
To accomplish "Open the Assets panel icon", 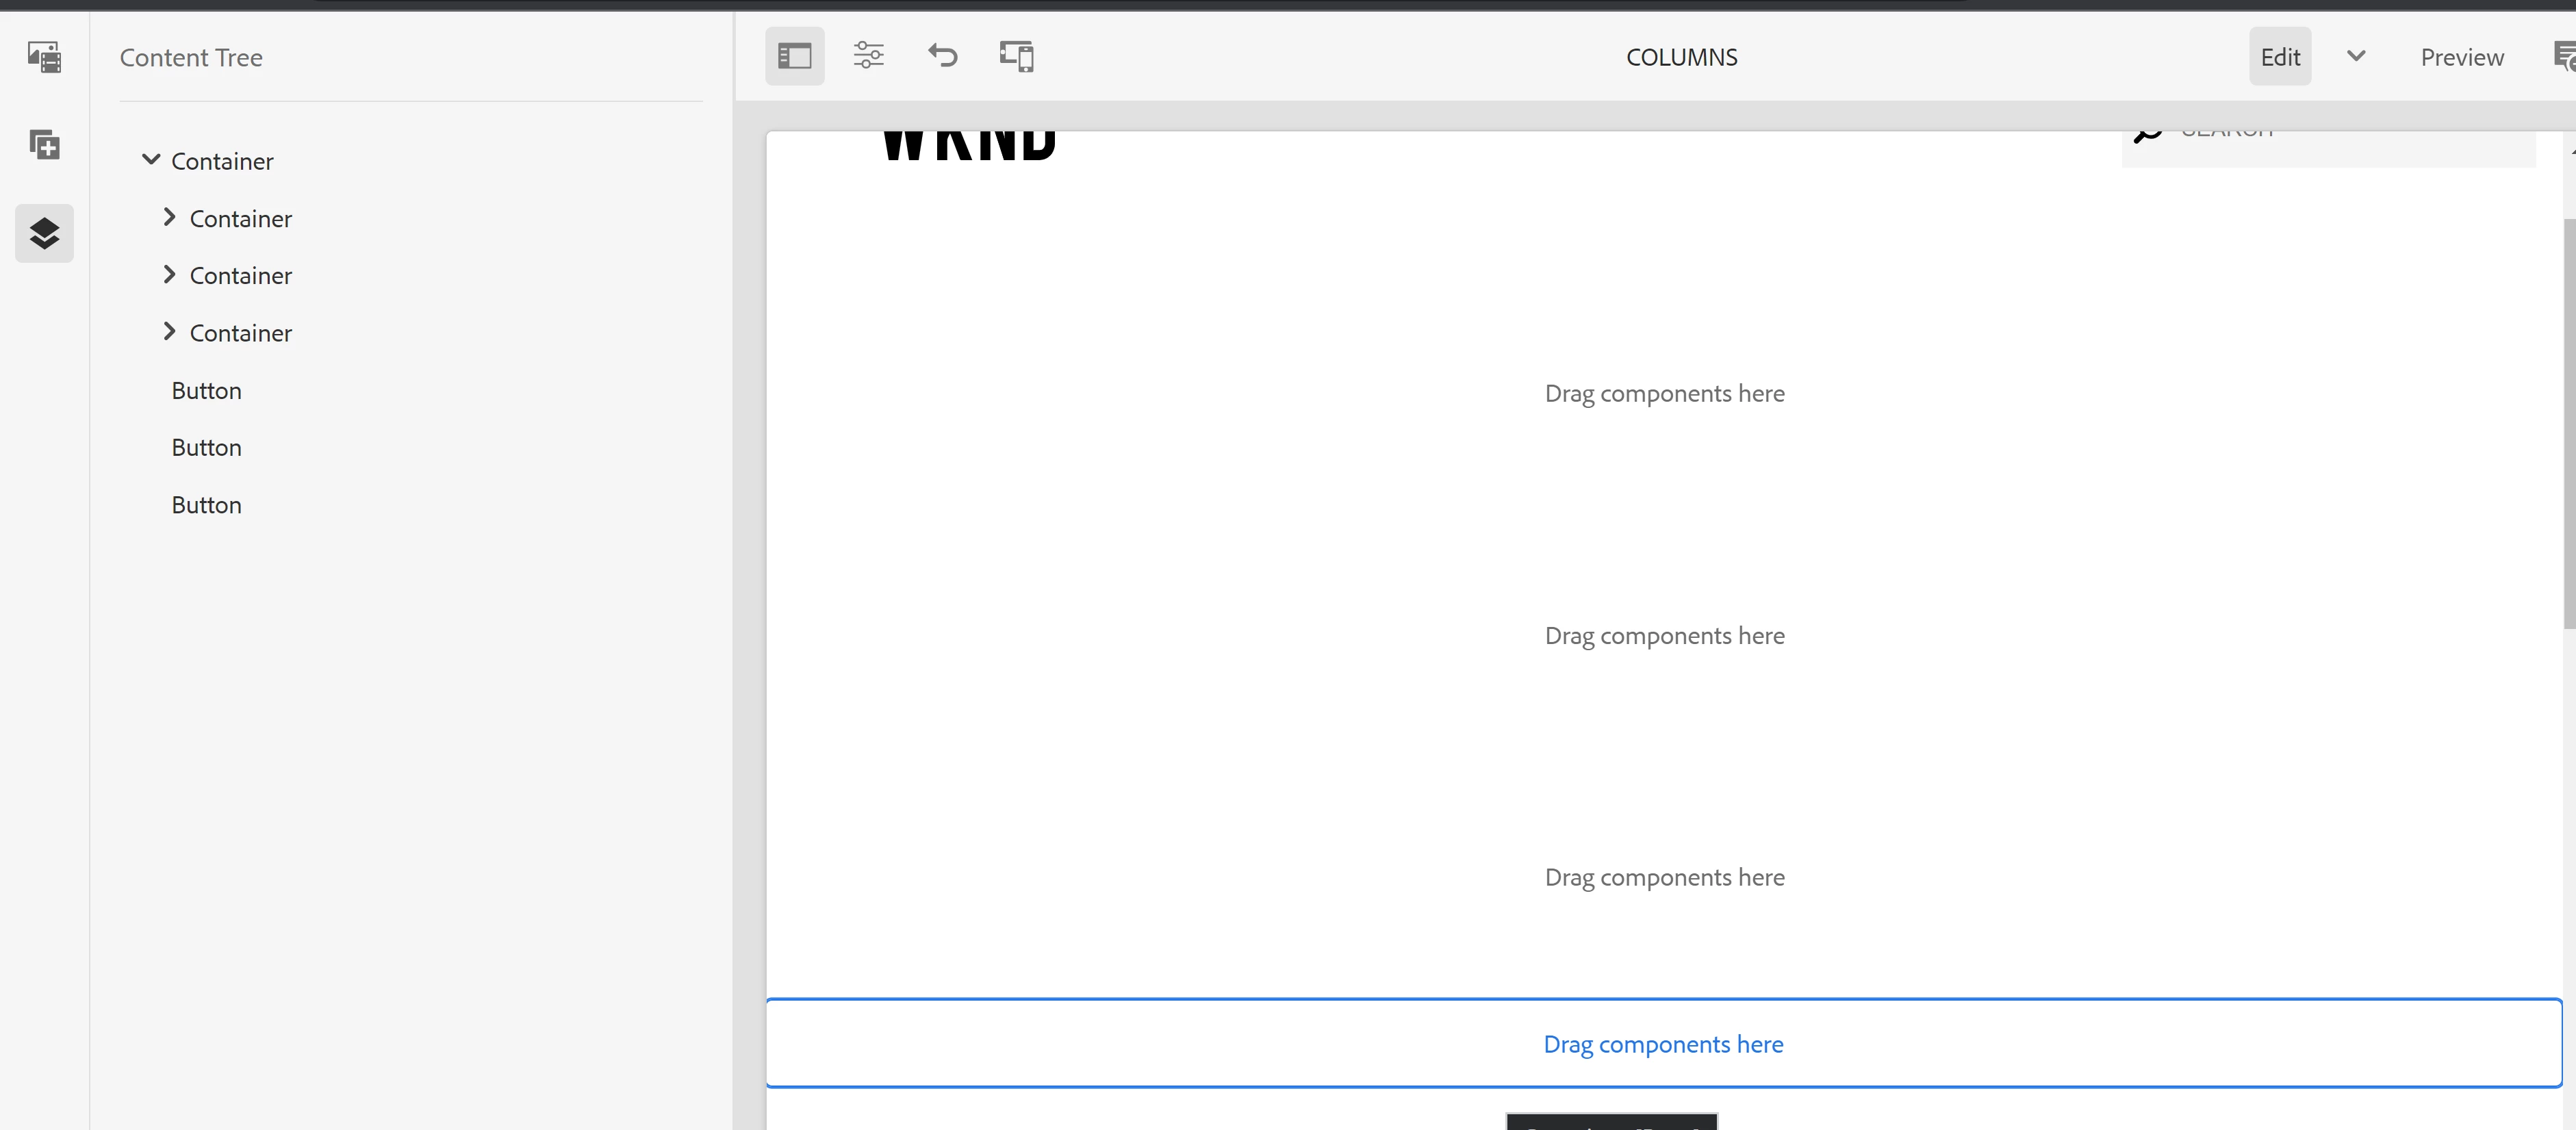I will (x=44, y=57).
